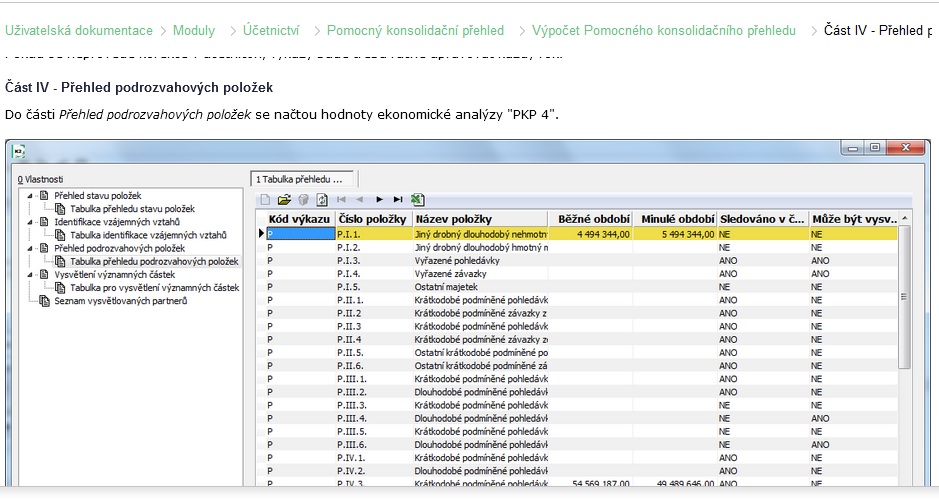Select Seznam vysvětlovaných partnerů tree item
This screenshot has height=499, width=939.
pyautogui.click(x=120, y=301)
